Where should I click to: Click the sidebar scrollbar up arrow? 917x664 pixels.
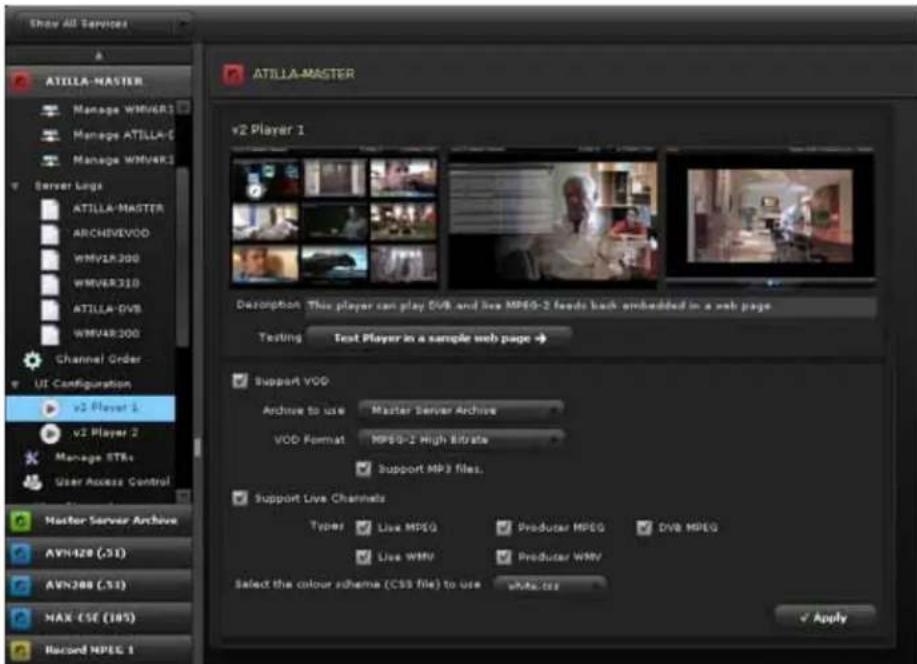pos(184,108)
